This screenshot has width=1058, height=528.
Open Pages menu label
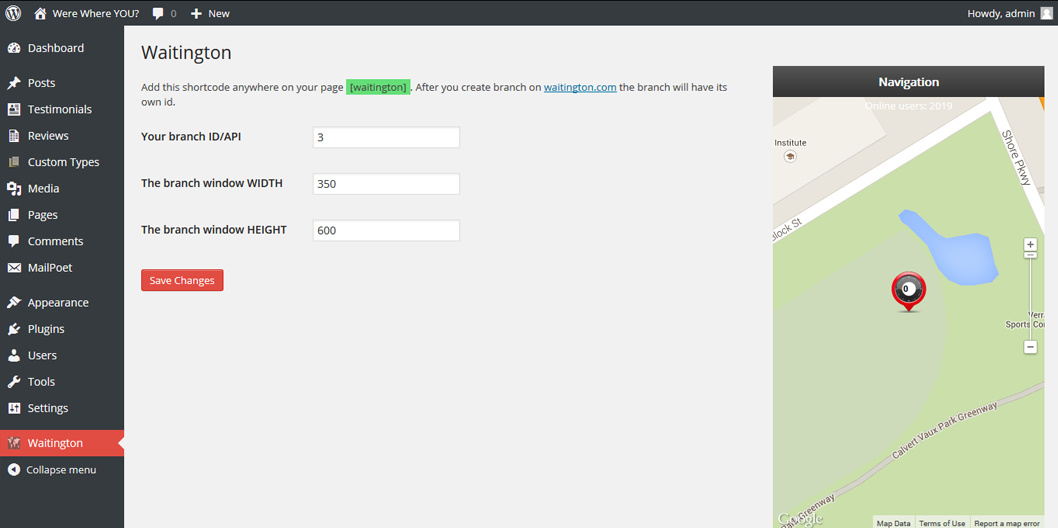point(43,215)
